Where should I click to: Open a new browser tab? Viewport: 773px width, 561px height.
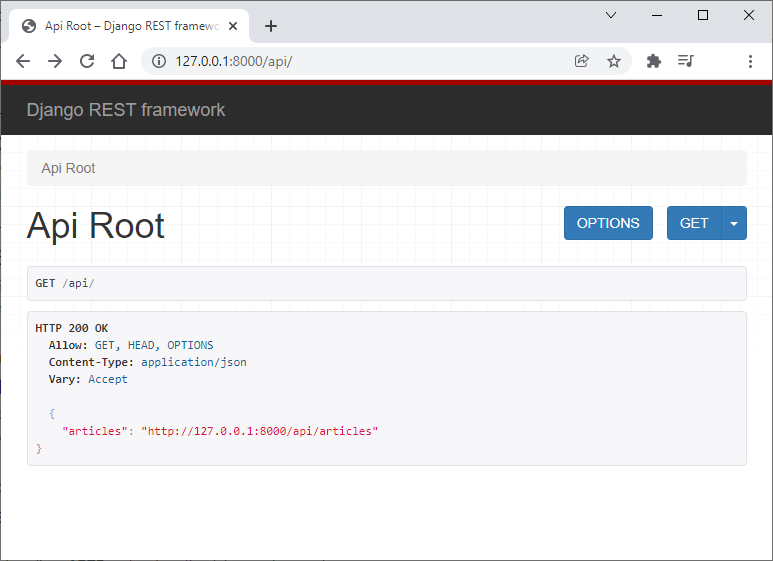(271, 26)
